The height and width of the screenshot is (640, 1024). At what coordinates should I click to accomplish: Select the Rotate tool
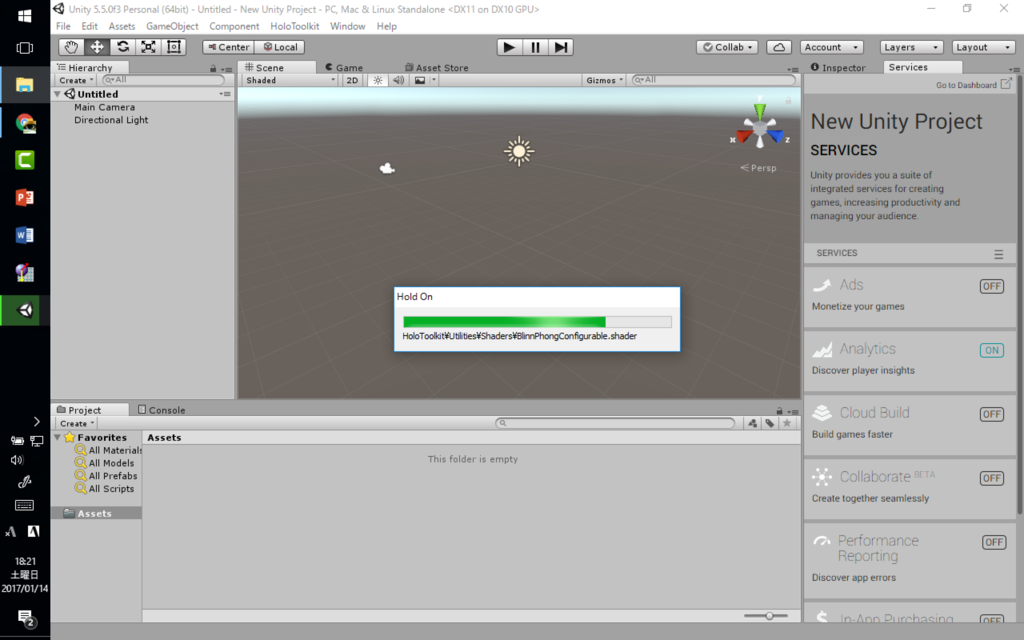122,47
